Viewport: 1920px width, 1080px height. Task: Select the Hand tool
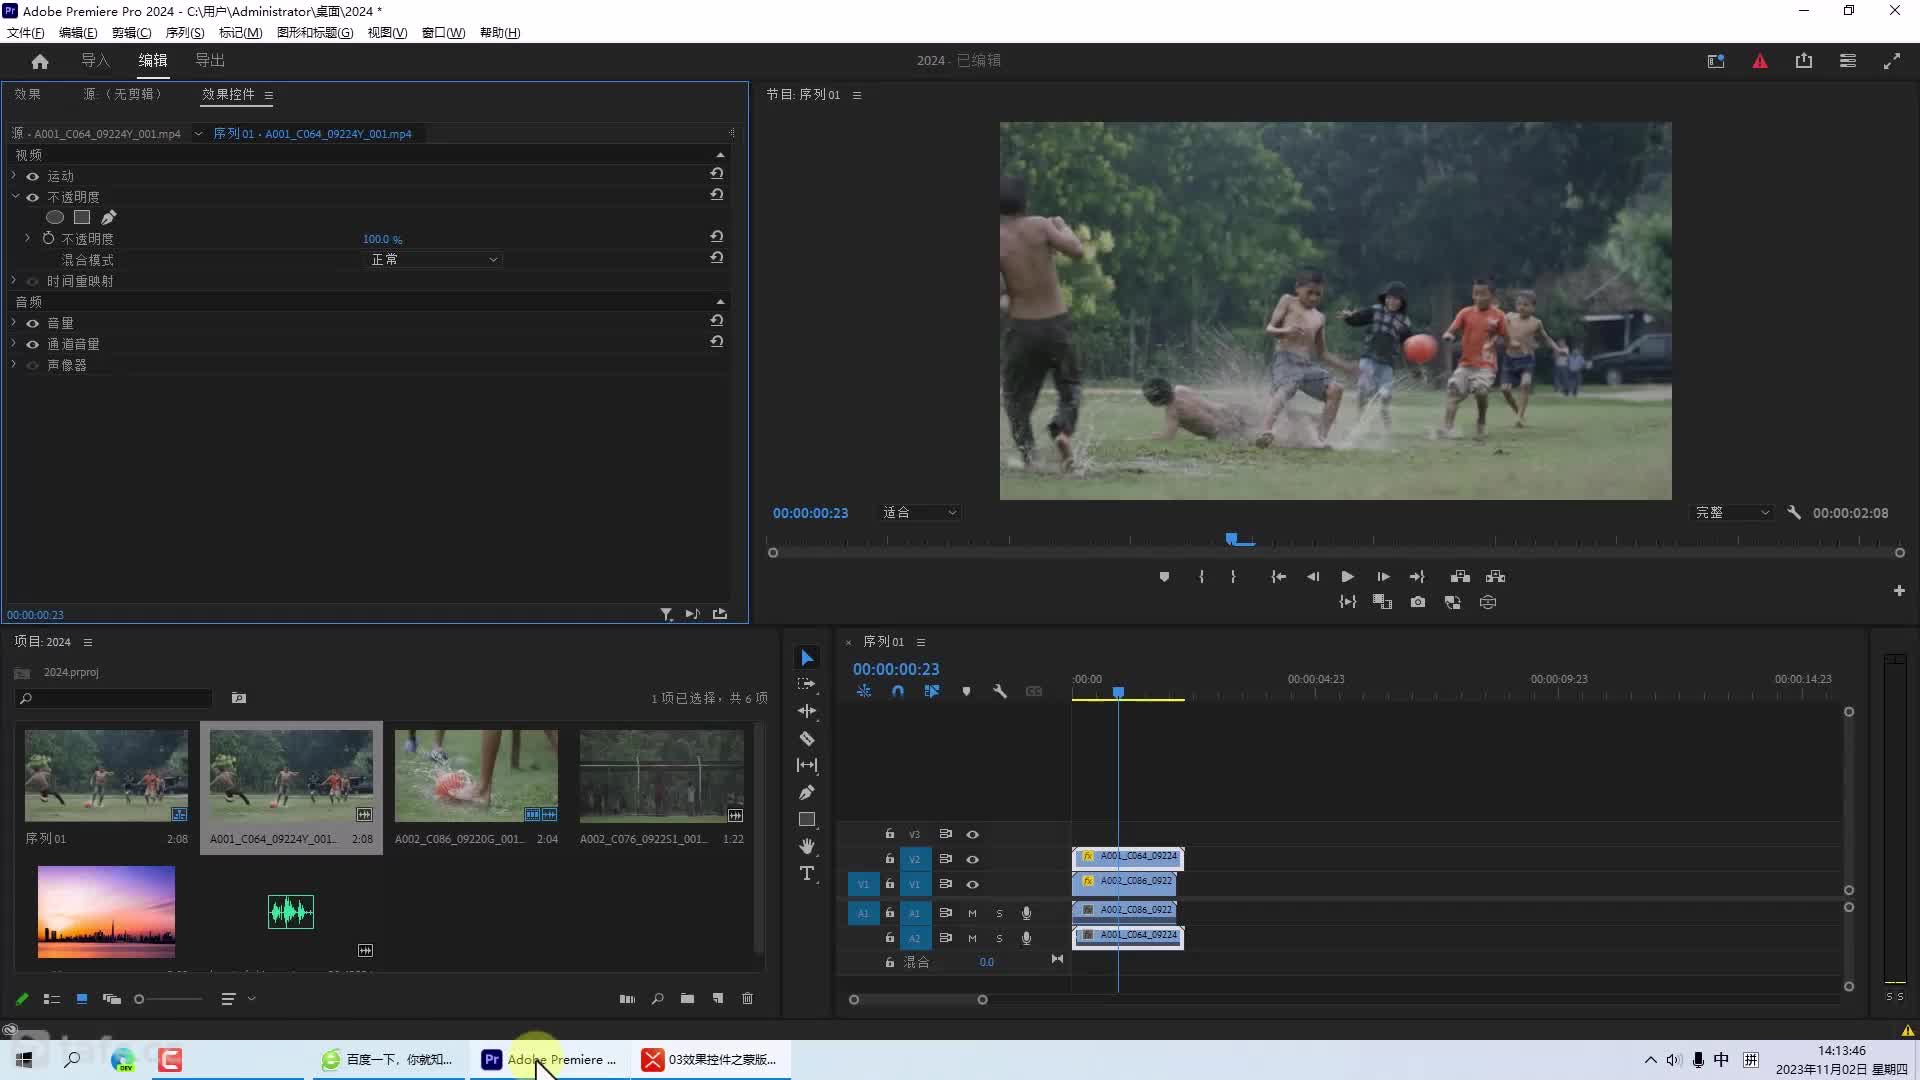tap(807, 846)
